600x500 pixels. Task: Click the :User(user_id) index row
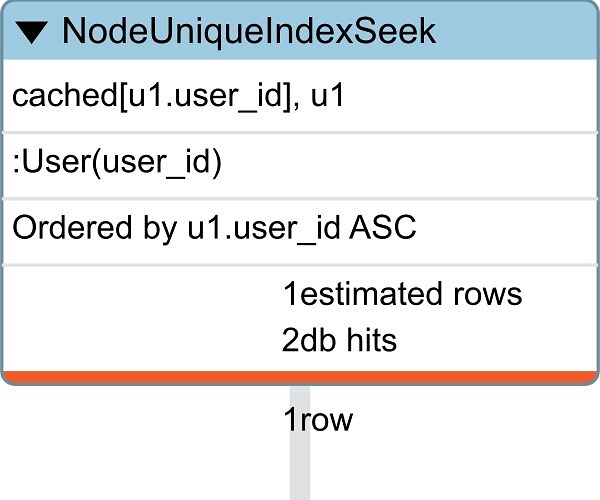click(x=300, y=166)
